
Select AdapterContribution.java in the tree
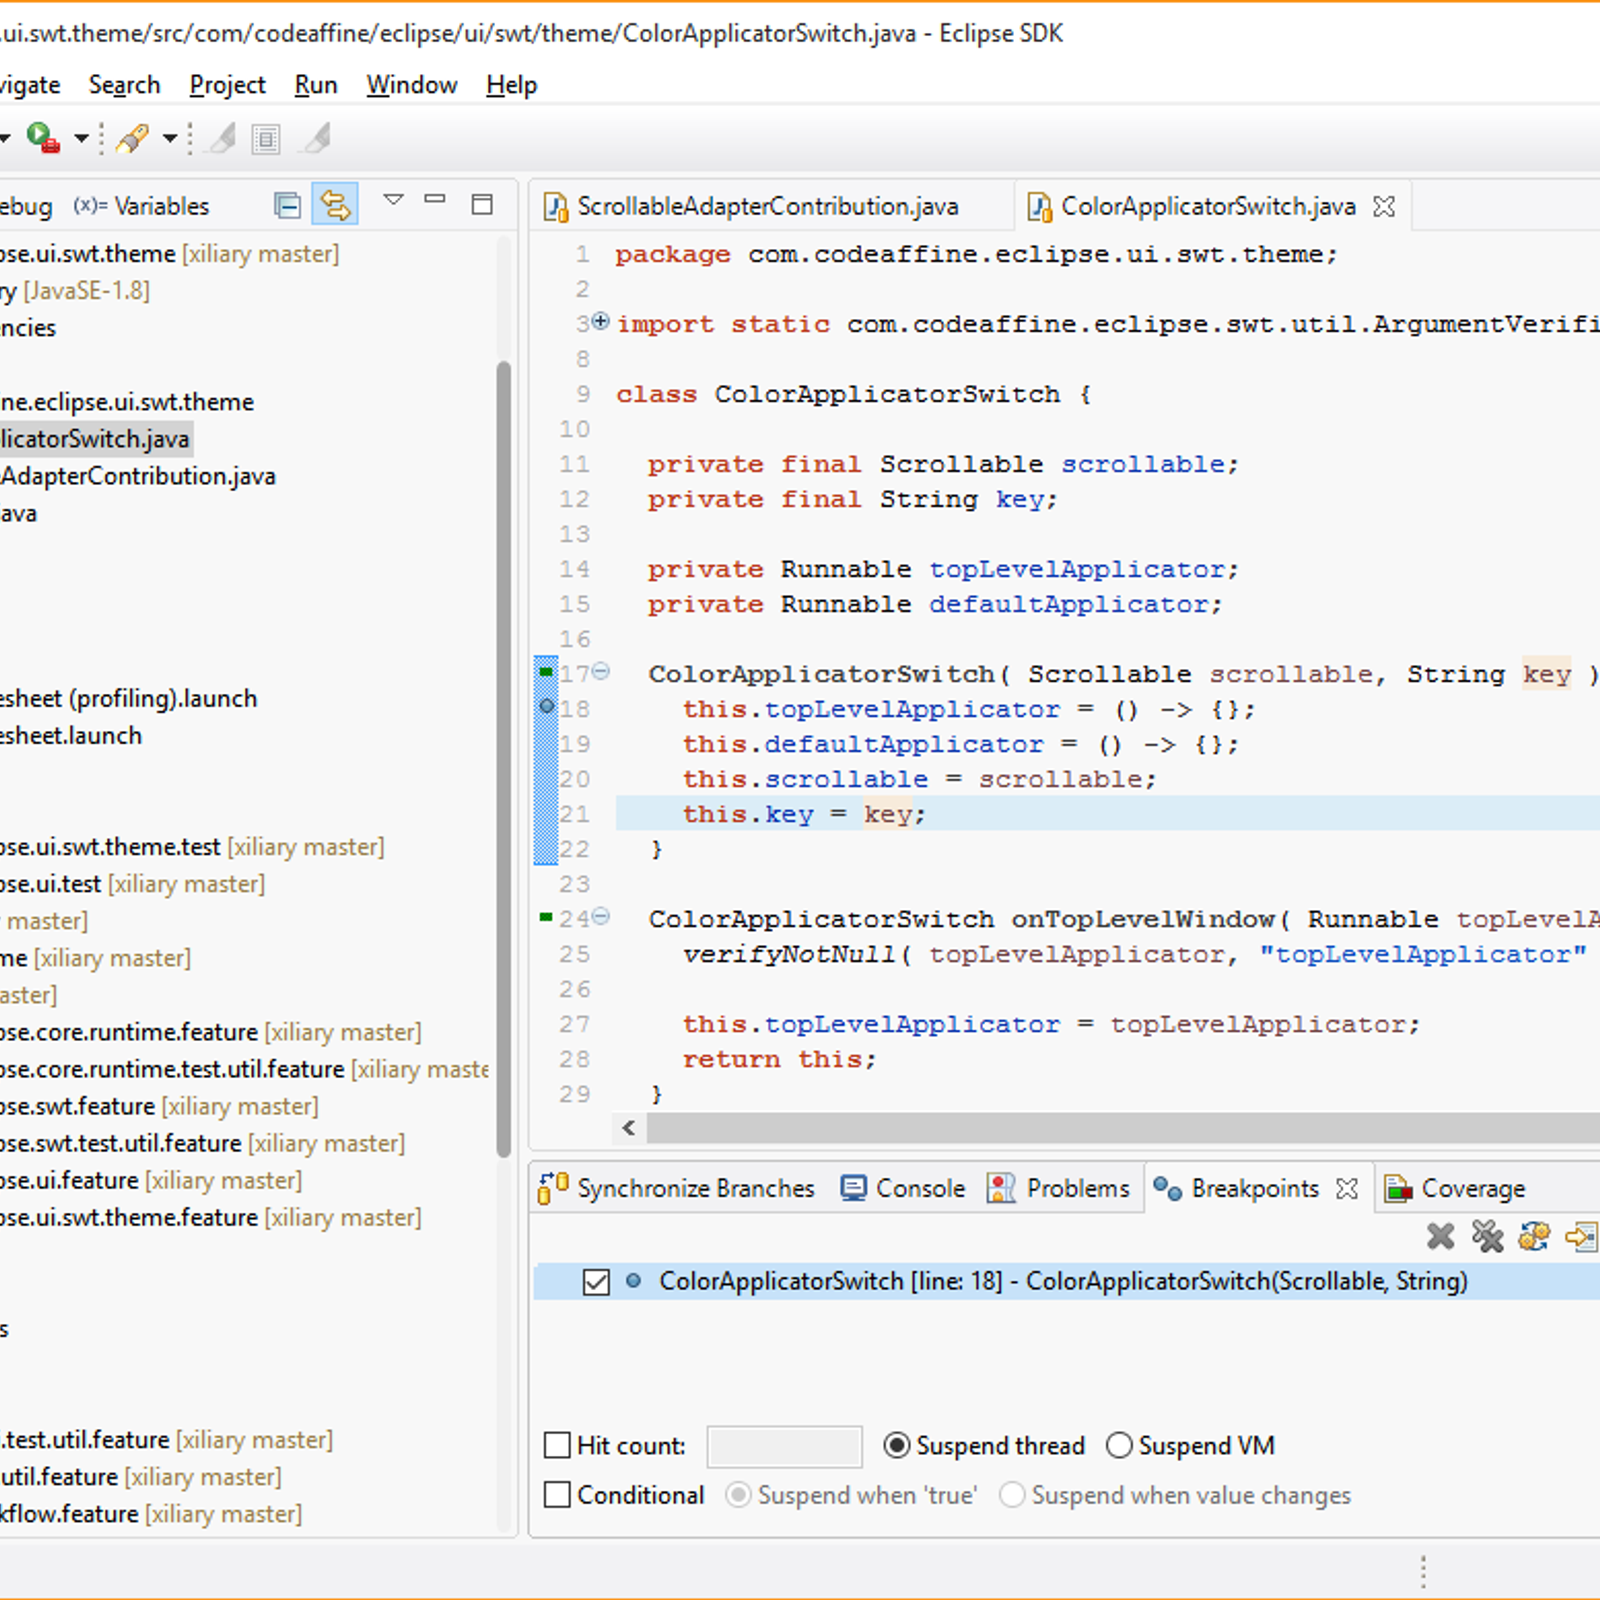tap(138, 476)
